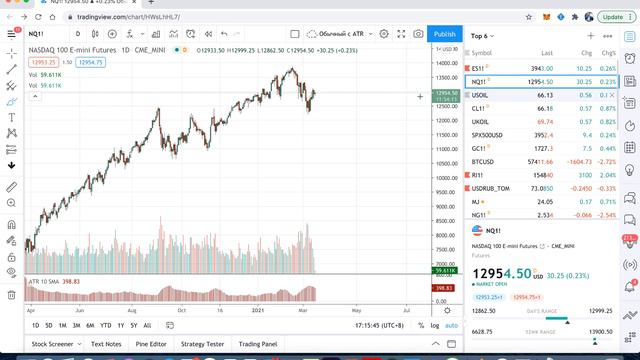Select the patterns drawing tool

[x=11, y=133]
